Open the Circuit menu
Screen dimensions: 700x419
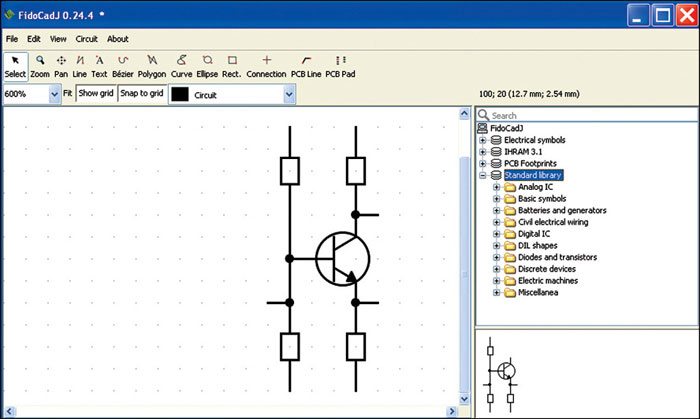[x=86, y=39]
